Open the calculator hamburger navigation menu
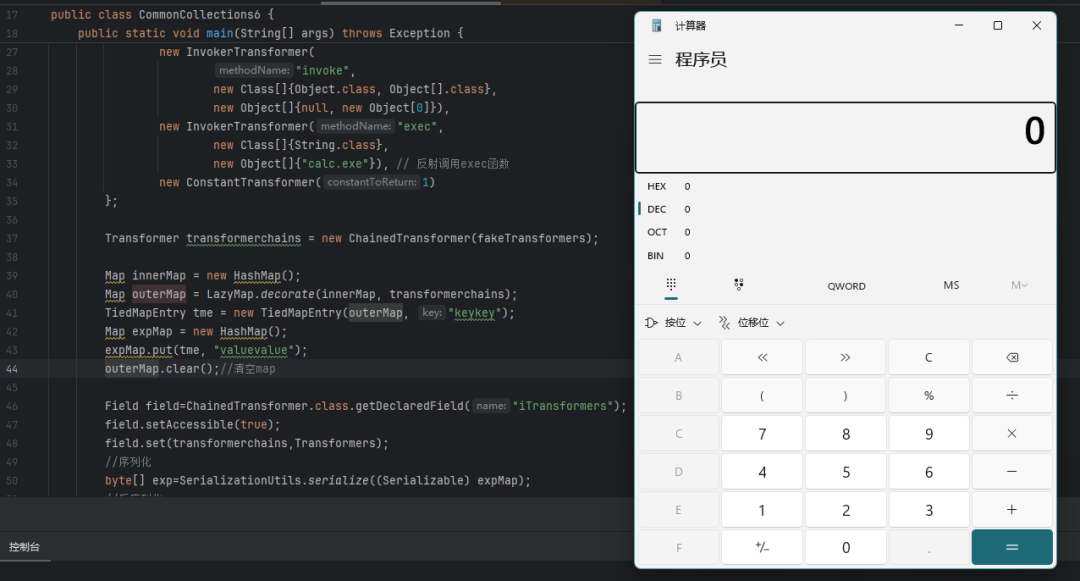 click(655, 60)
